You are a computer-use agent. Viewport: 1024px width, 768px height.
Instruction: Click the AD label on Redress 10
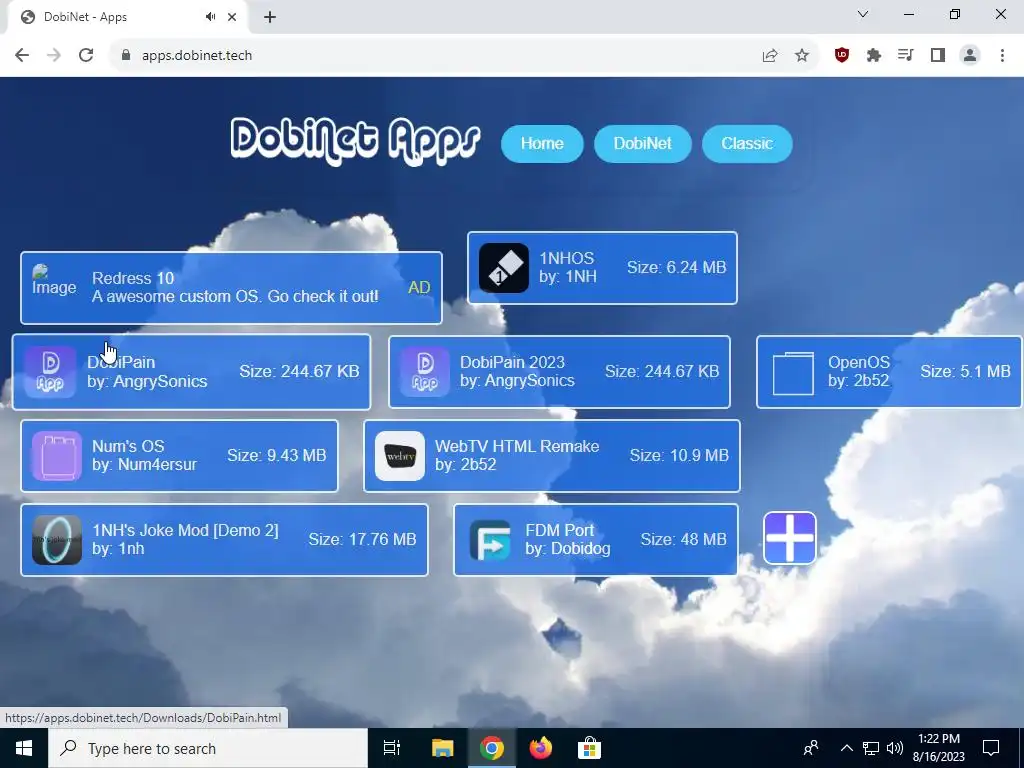pyautogui.click(x=419, y=288)
